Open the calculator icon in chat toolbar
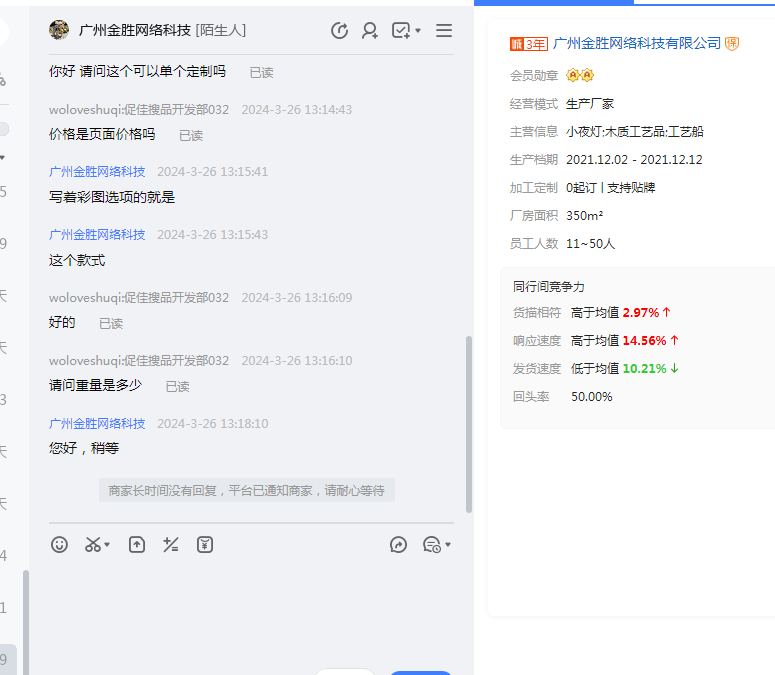Image resolution: width=775 pixels, height=675 pixels. pyautogui.click(x=171, y=545)
